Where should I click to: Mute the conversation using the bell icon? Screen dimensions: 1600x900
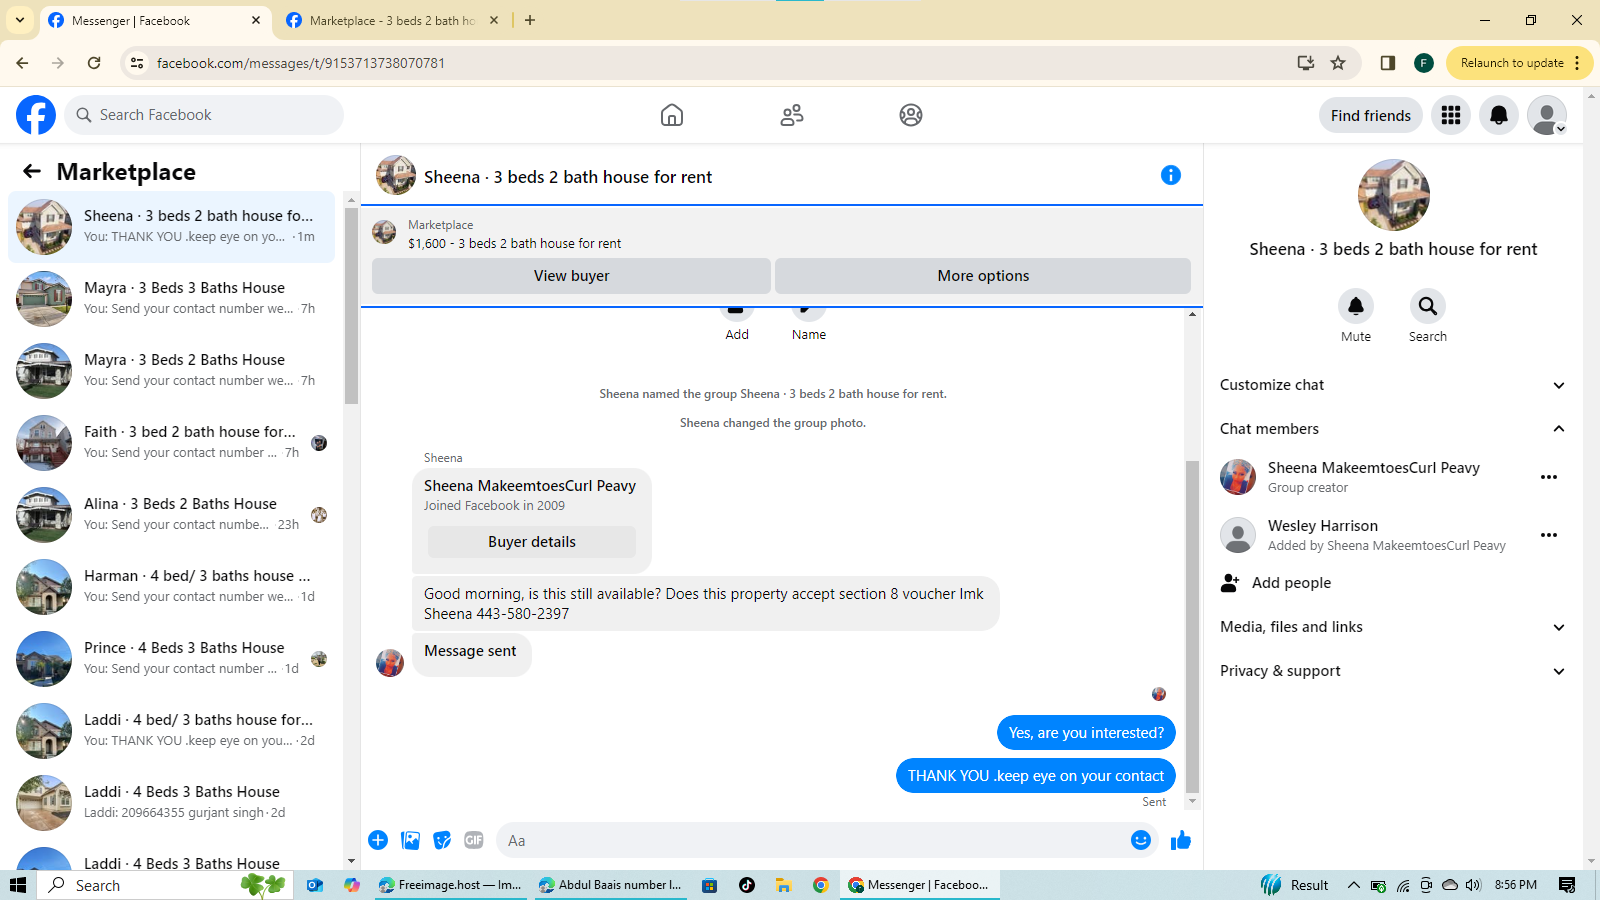1356,306
